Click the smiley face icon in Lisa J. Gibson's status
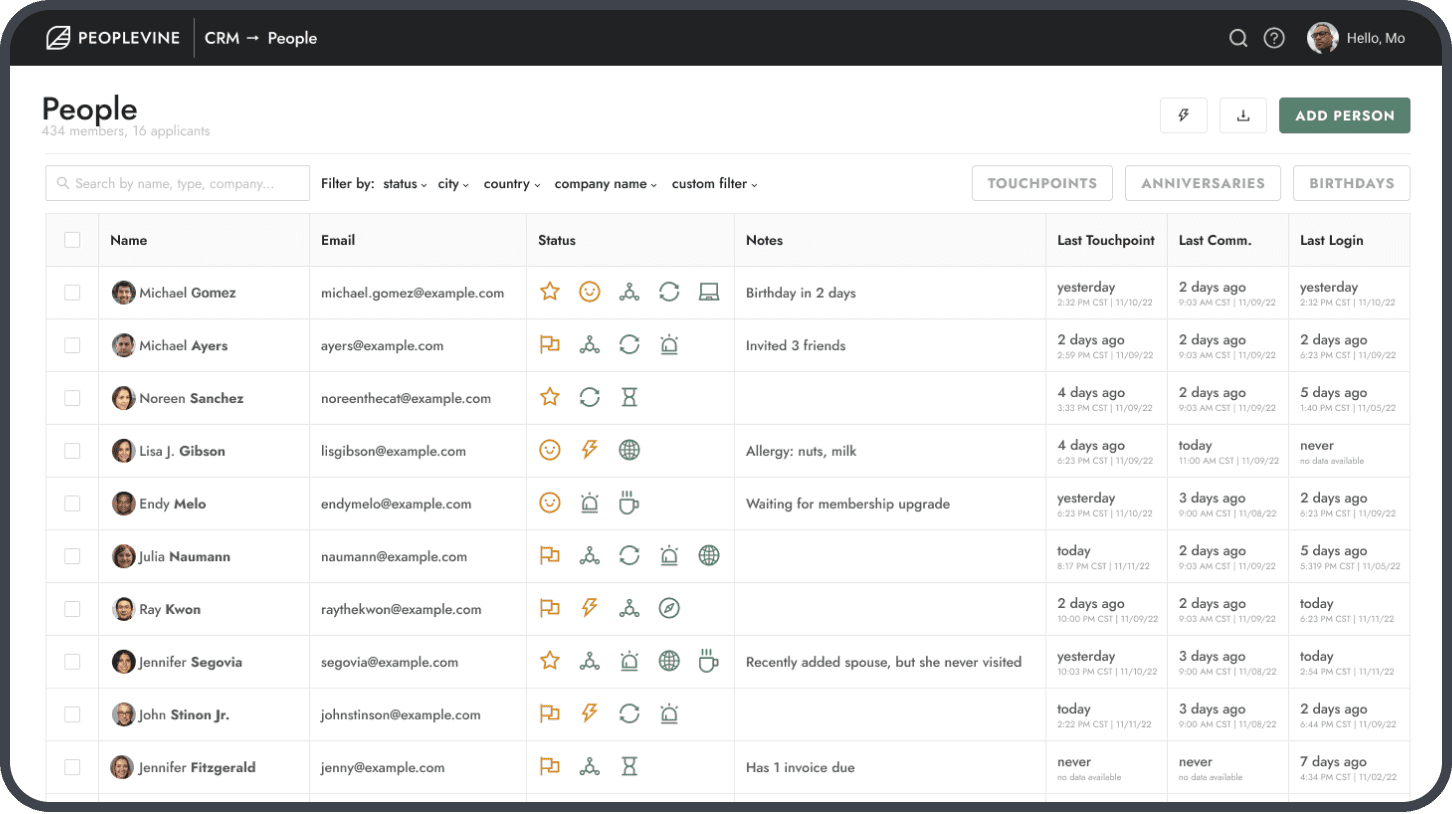The image size is (1452, 814). click(x=550, y=450)
